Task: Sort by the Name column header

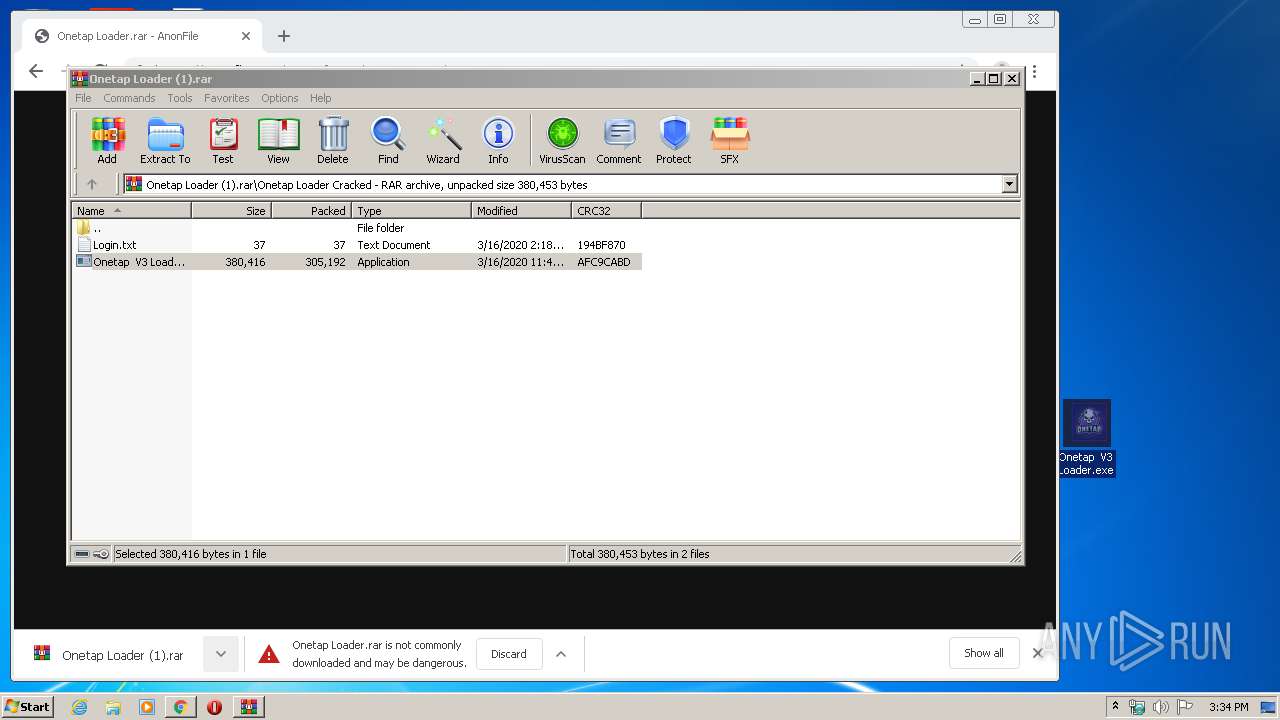Action: [x=131, y=210]
